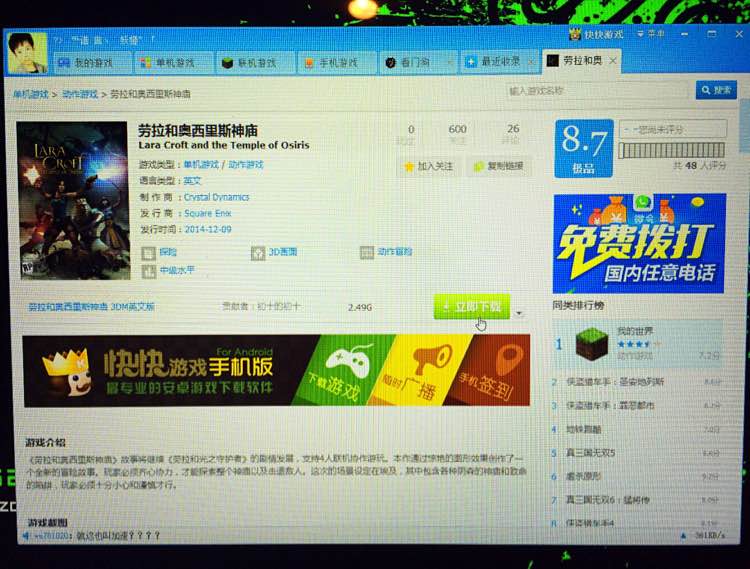The width and height of the screenshot is (750, 569).
Task: Open ranked game 侠盗猎车手4
Action: pyautogui.click(x=590, y=523)
